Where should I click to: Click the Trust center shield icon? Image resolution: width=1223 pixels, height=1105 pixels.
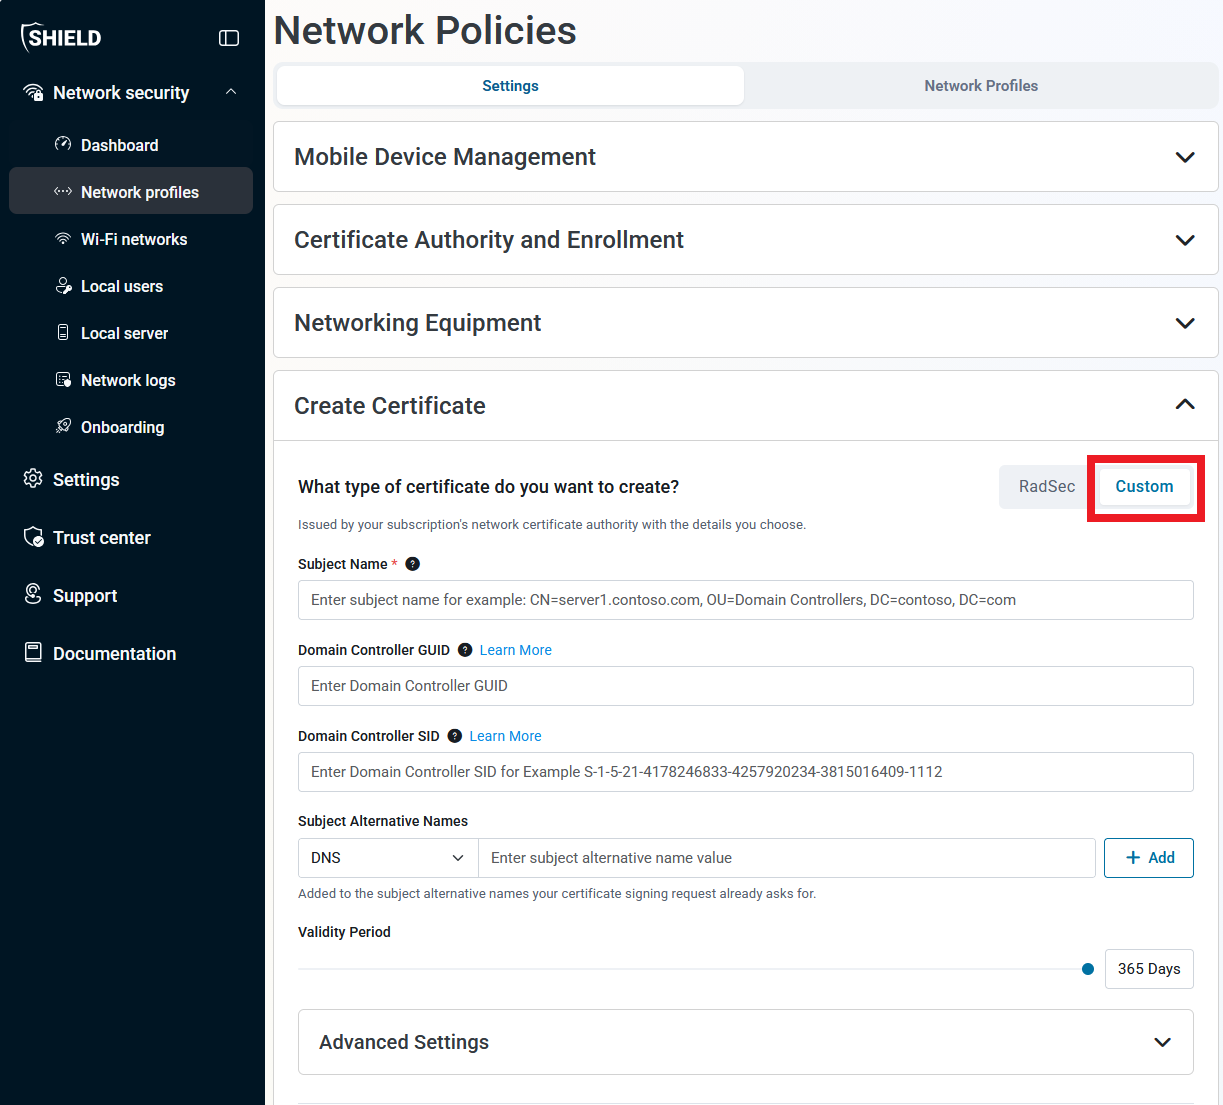point(33,537)
